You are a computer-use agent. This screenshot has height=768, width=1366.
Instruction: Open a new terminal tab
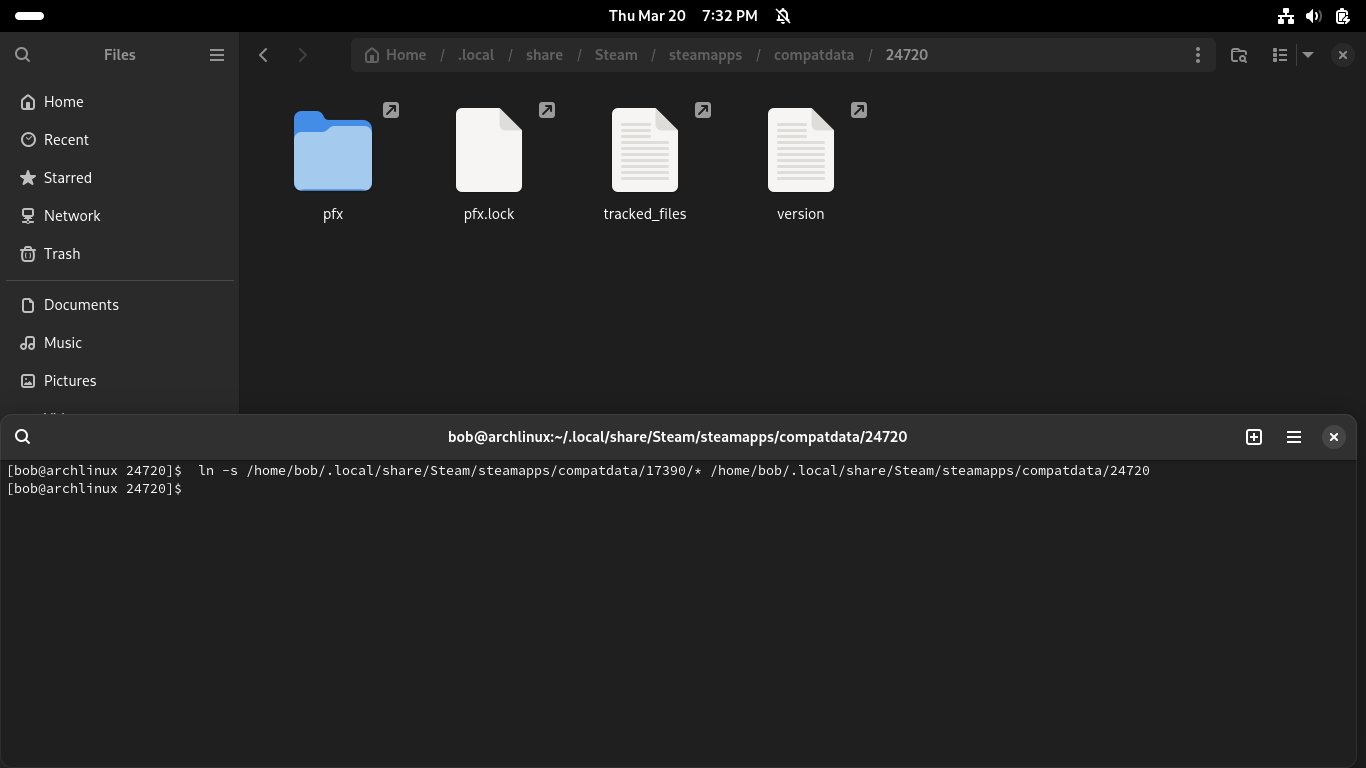click(1254, 437)
